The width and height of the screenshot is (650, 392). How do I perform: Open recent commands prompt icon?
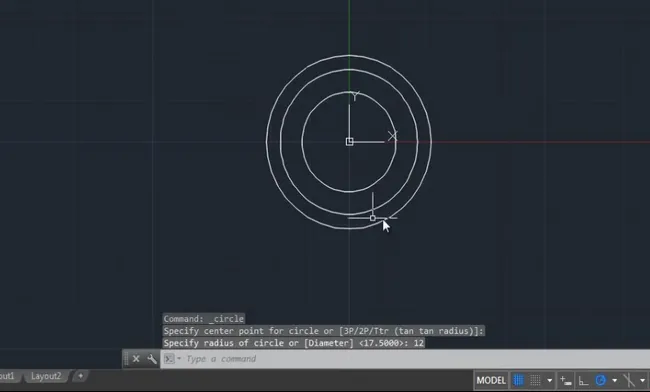(x=170, y=359)
